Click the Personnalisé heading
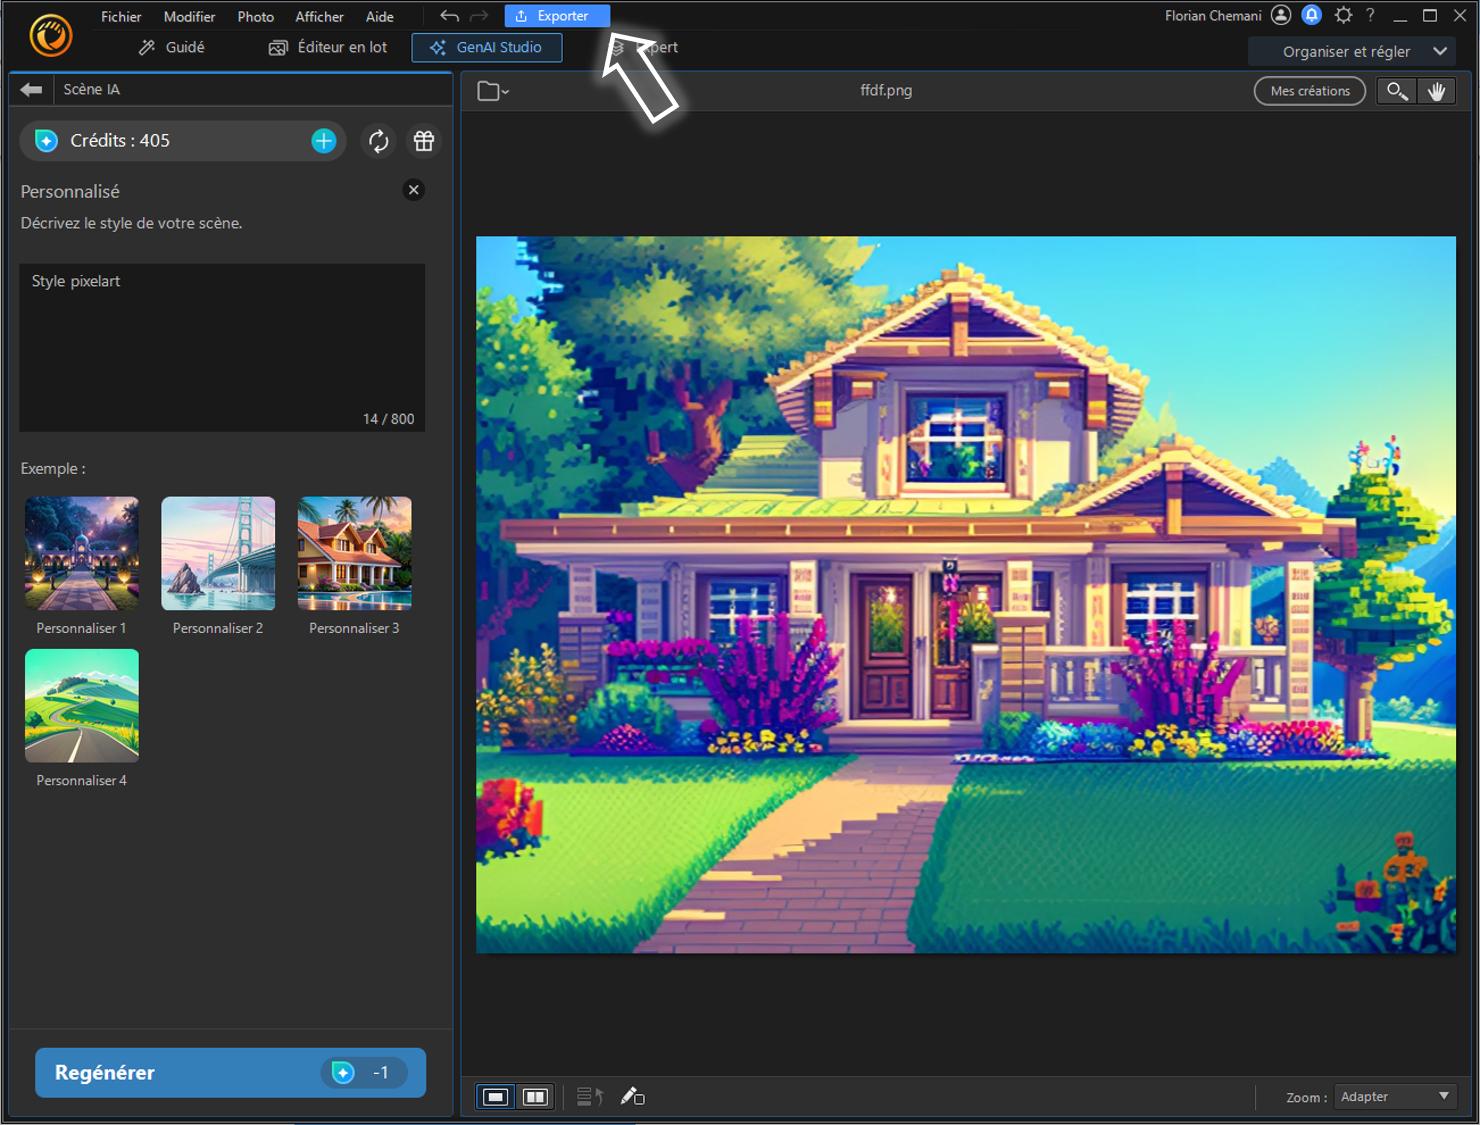 click(70, 191)
